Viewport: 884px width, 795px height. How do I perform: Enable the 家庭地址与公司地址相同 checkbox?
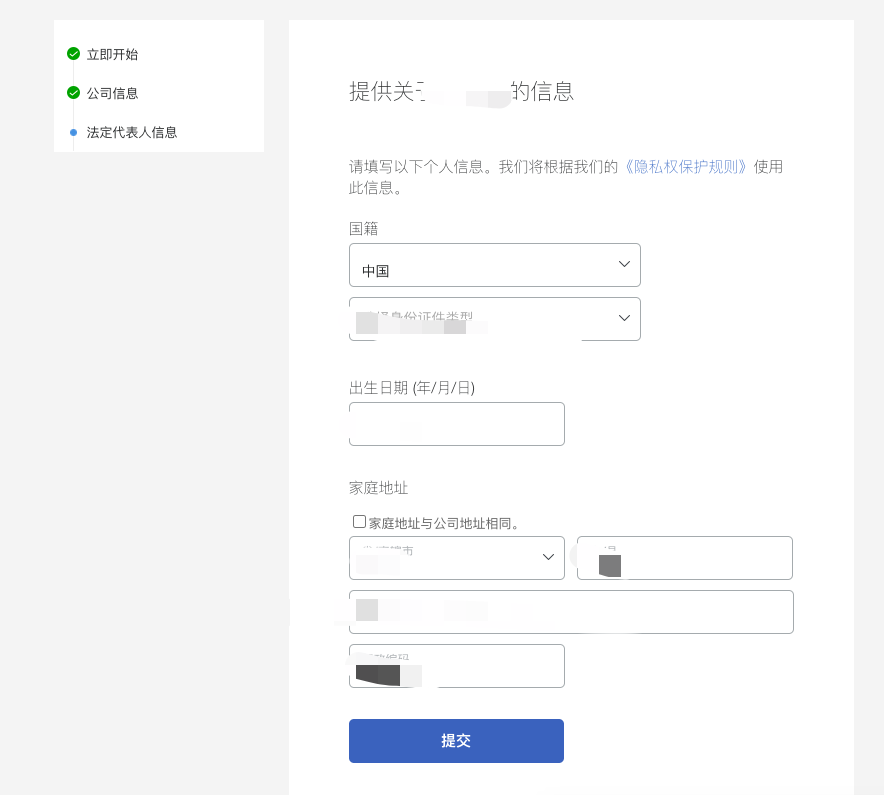359,521
